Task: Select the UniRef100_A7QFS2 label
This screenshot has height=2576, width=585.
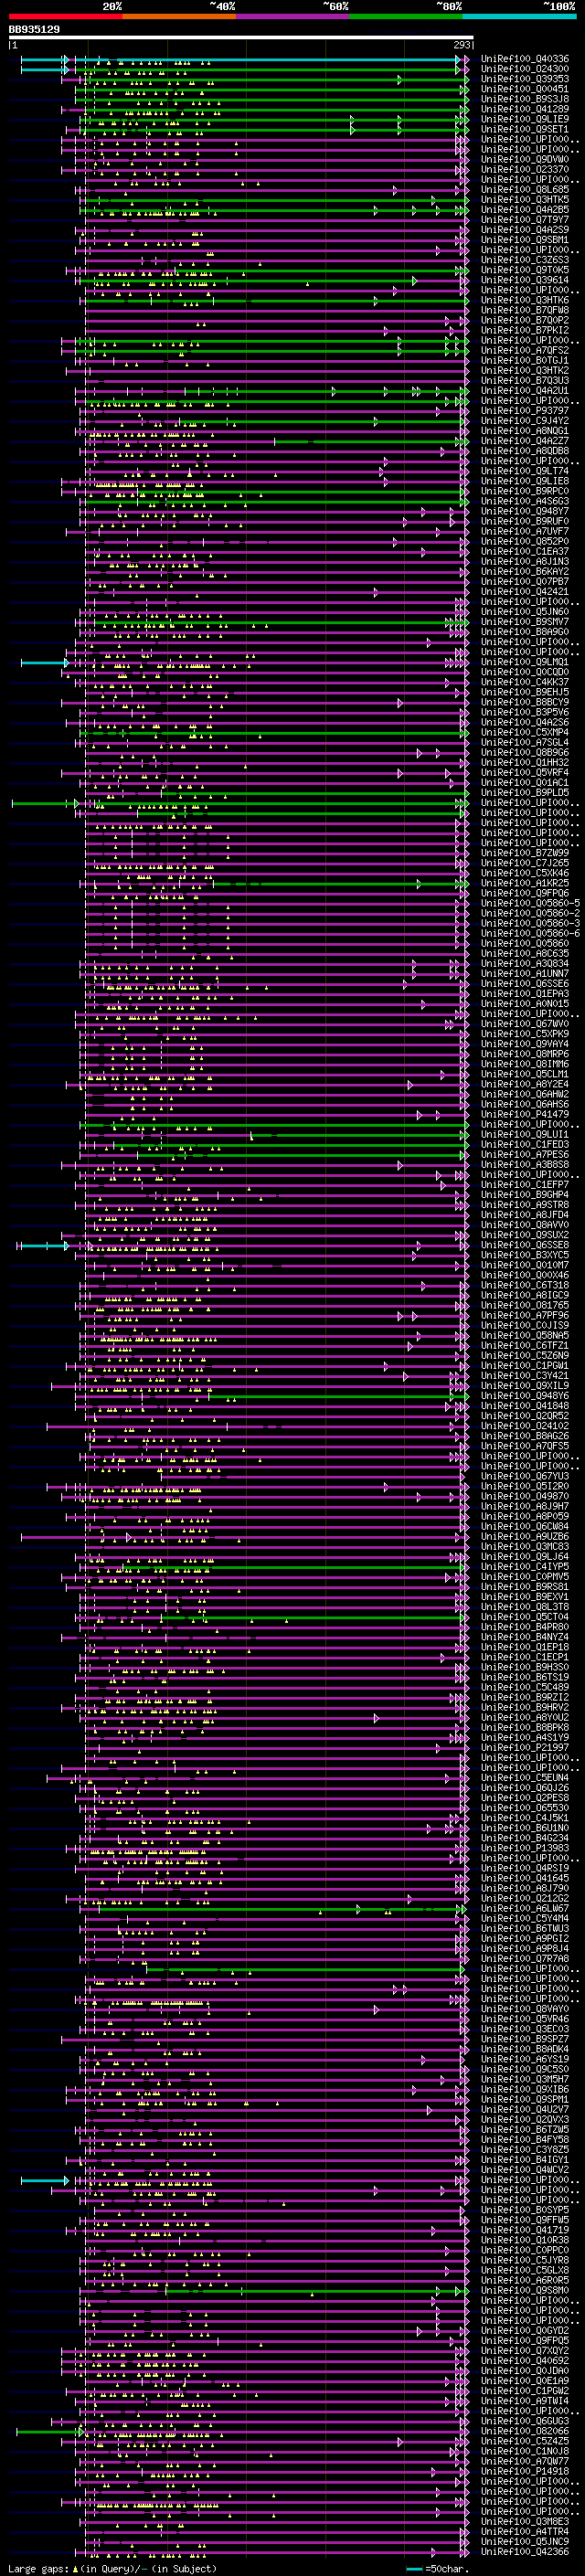Action: tap(525, 350)
